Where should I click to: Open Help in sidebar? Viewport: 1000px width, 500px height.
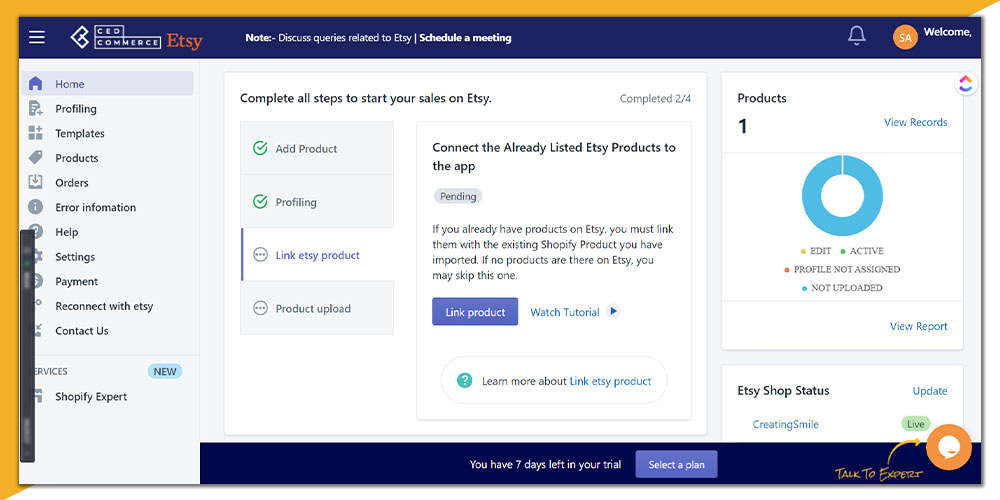(x=66, y=232)
